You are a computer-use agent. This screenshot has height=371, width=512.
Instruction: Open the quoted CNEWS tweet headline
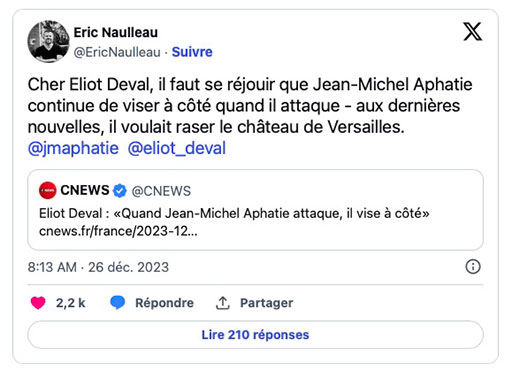click(234, 213)
